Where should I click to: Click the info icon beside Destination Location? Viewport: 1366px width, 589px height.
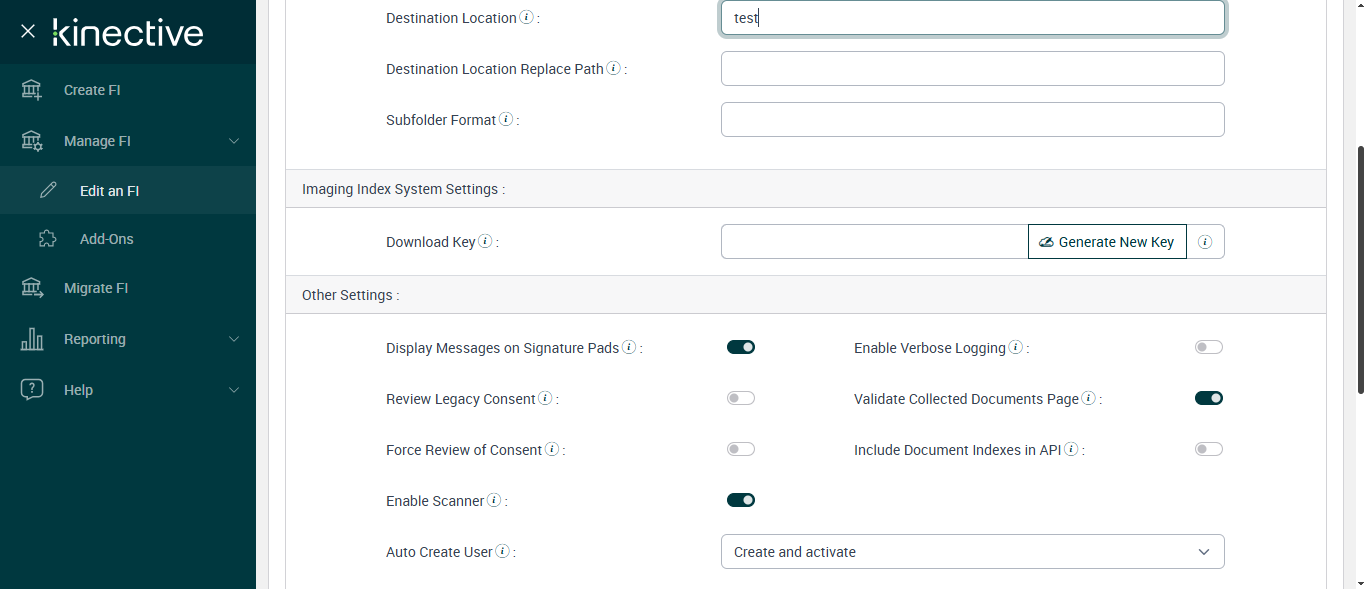[527, 18]
